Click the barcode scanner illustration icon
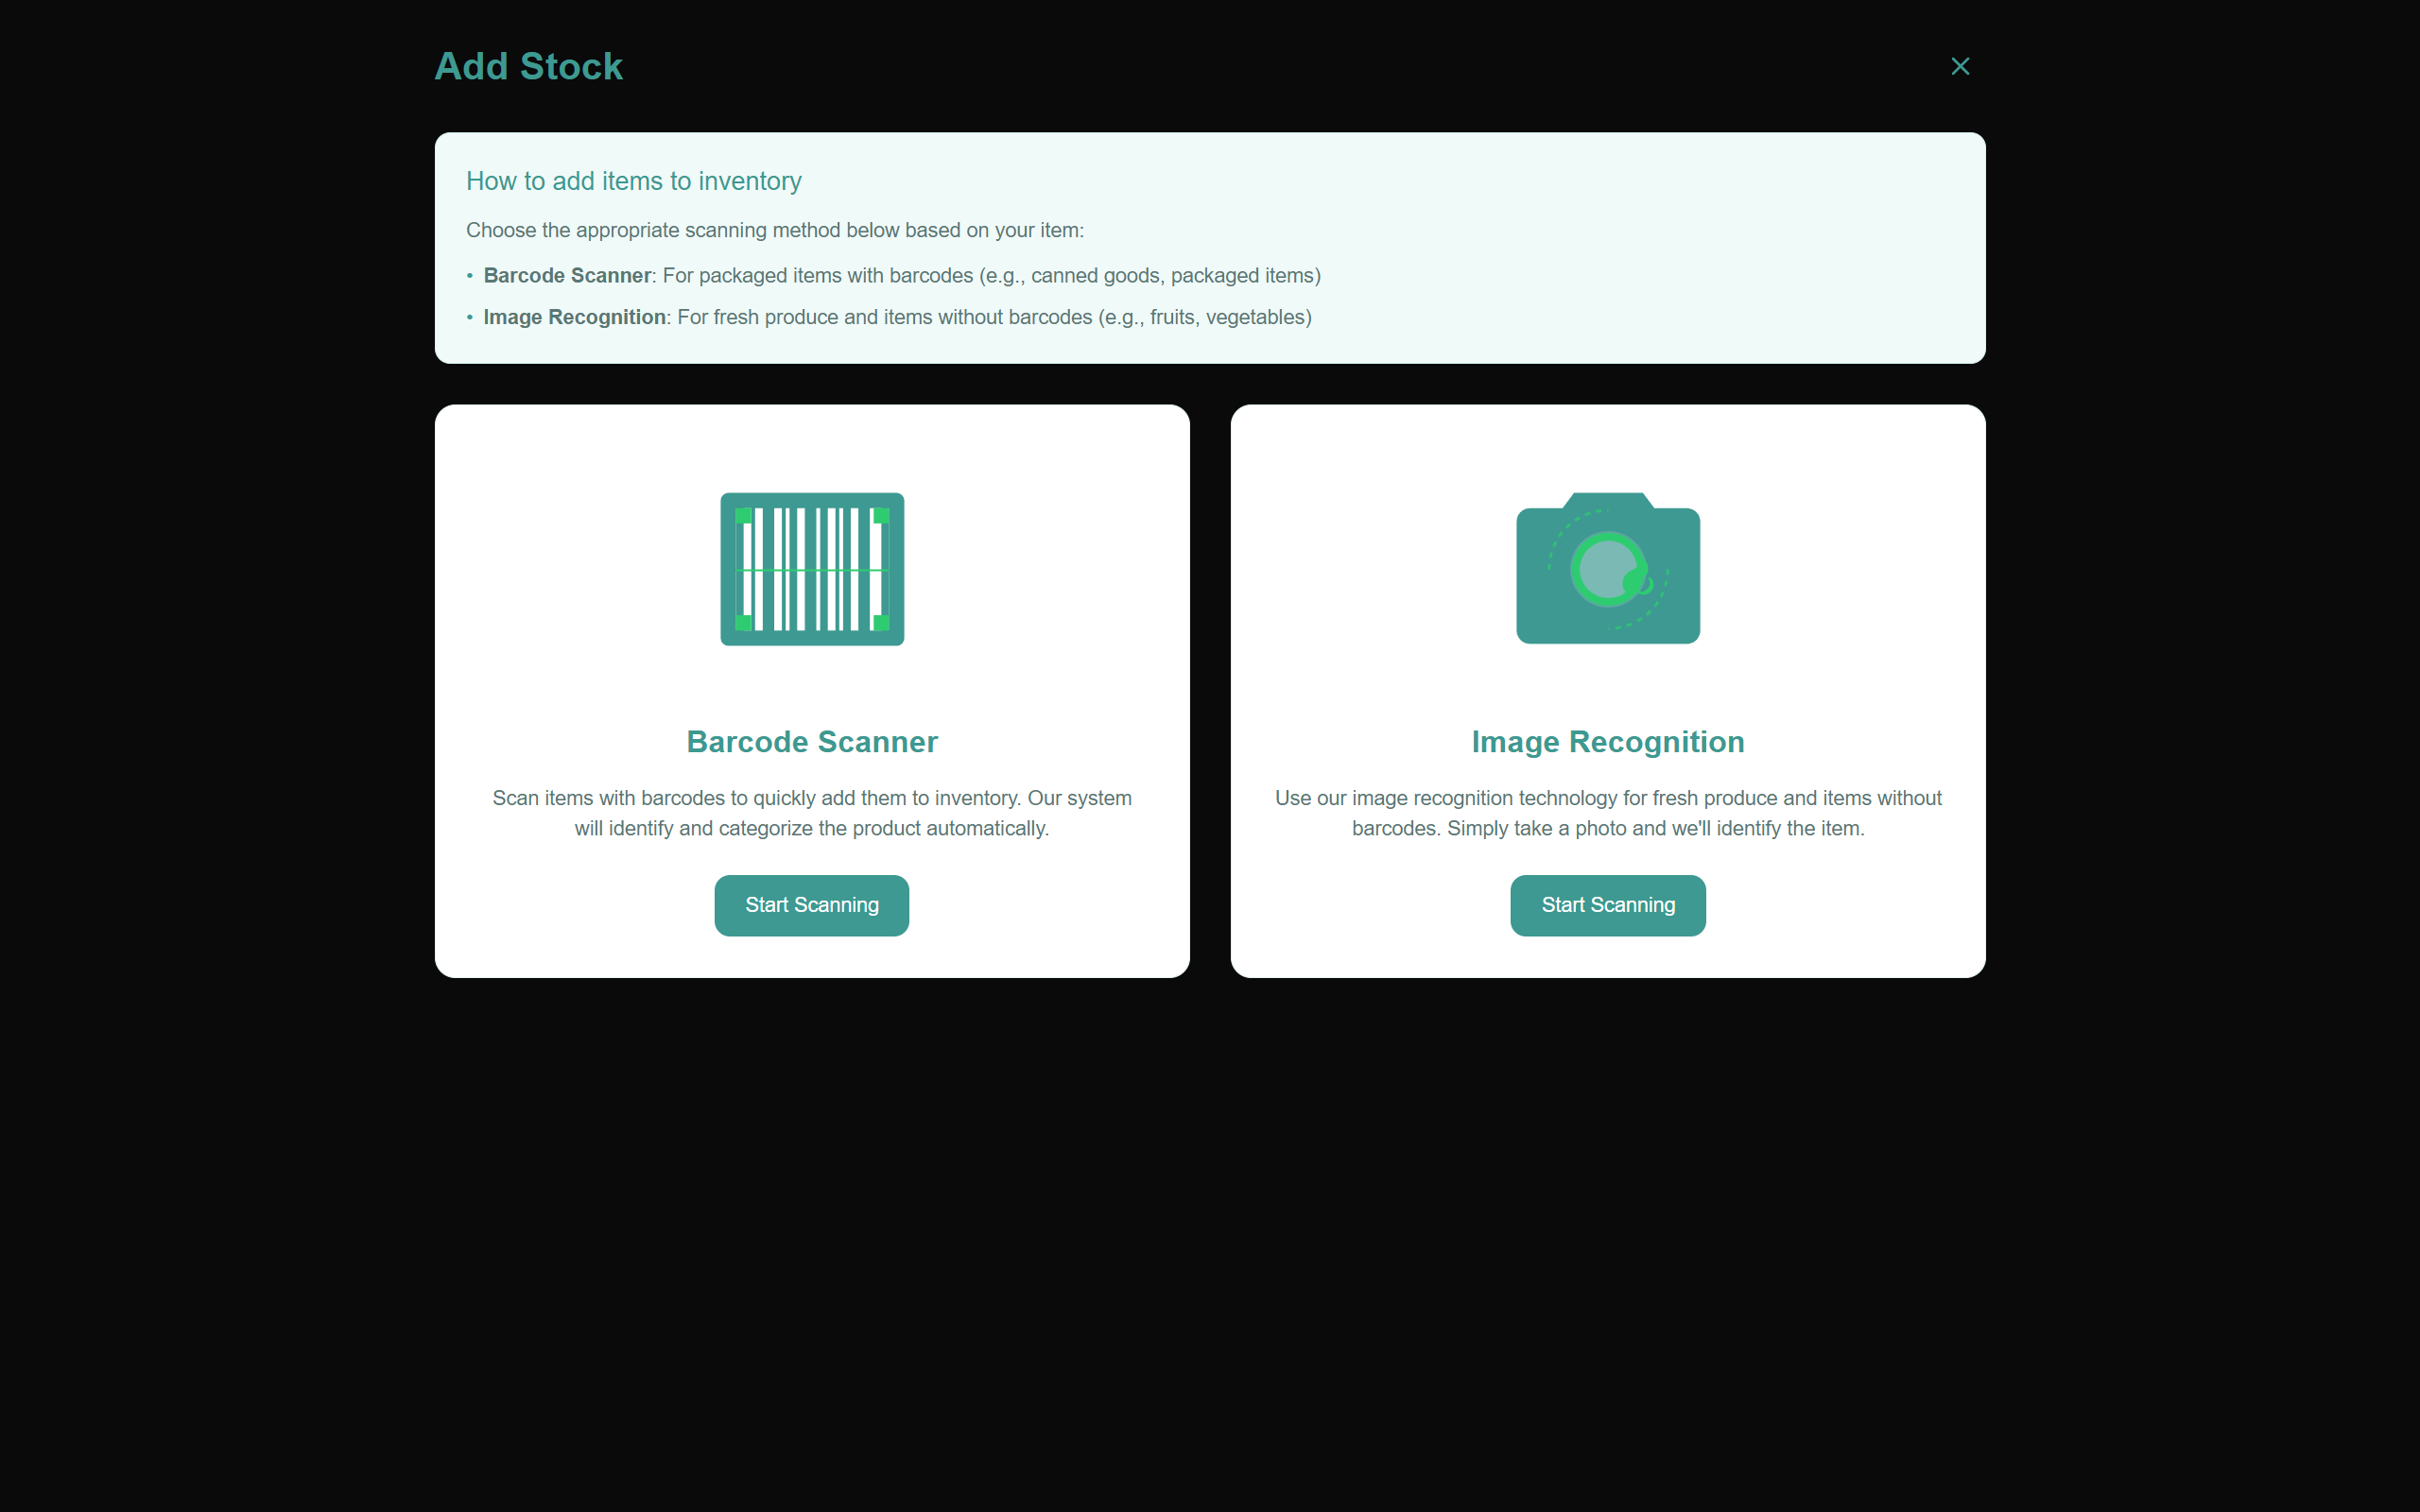 click(x=811, y=568)
